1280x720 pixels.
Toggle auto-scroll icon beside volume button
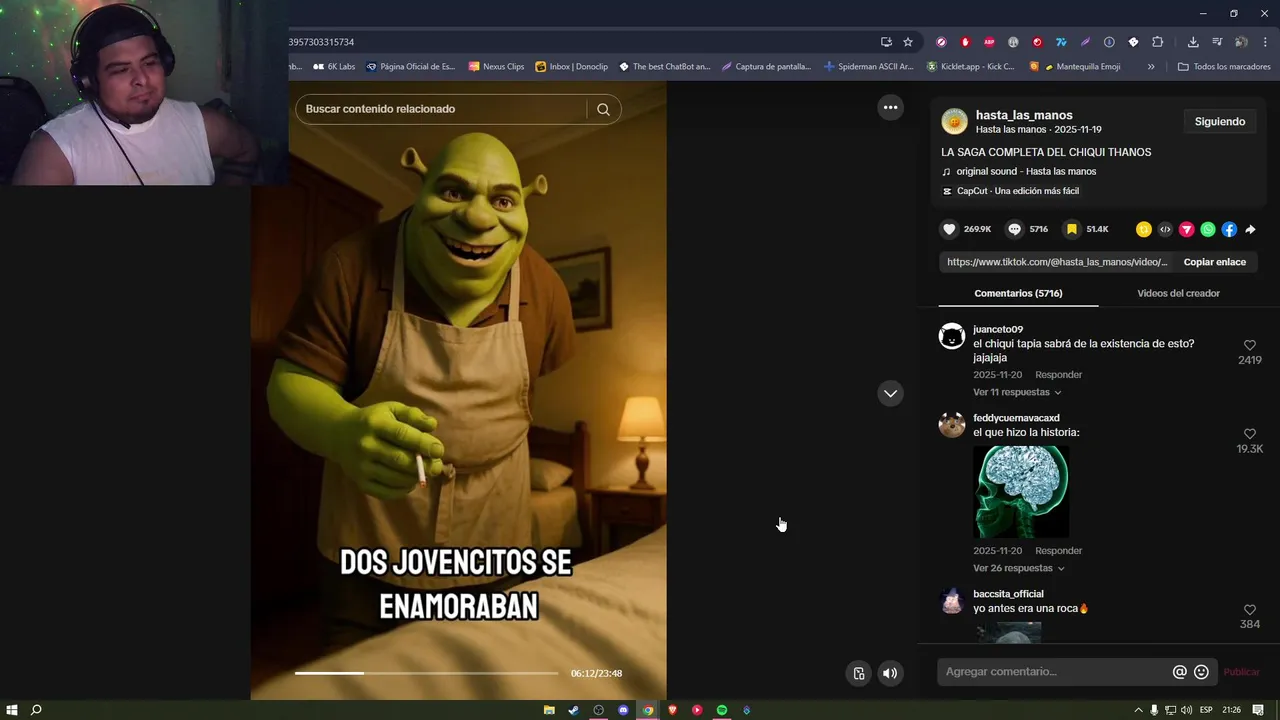click(858, 673)
